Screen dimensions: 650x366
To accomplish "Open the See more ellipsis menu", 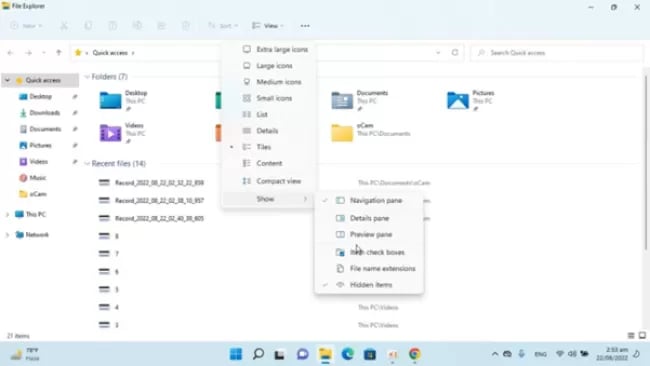I will point(305,26).
